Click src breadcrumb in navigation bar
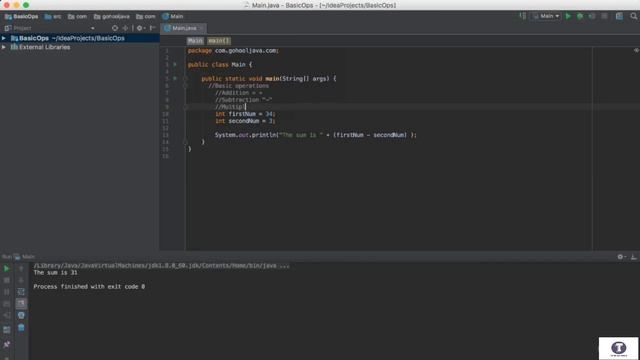Image resolution: width=640 pixels, height=360 pixels. [x=53, y=17]
